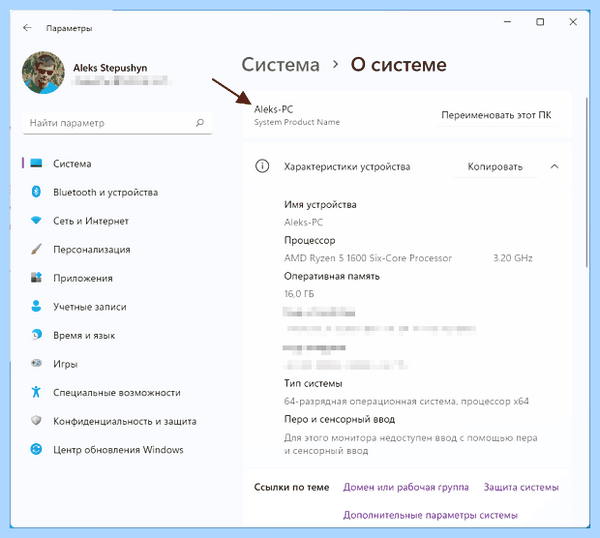Click the Центр обновления Windows sync icon
The height and width of the screenshot is (538, 600).
[x=36, y=449]
